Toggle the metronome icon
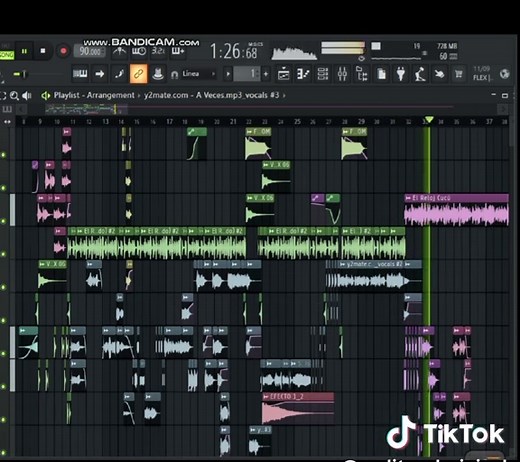Screen dimensions: 520x462 coord(119,51)
